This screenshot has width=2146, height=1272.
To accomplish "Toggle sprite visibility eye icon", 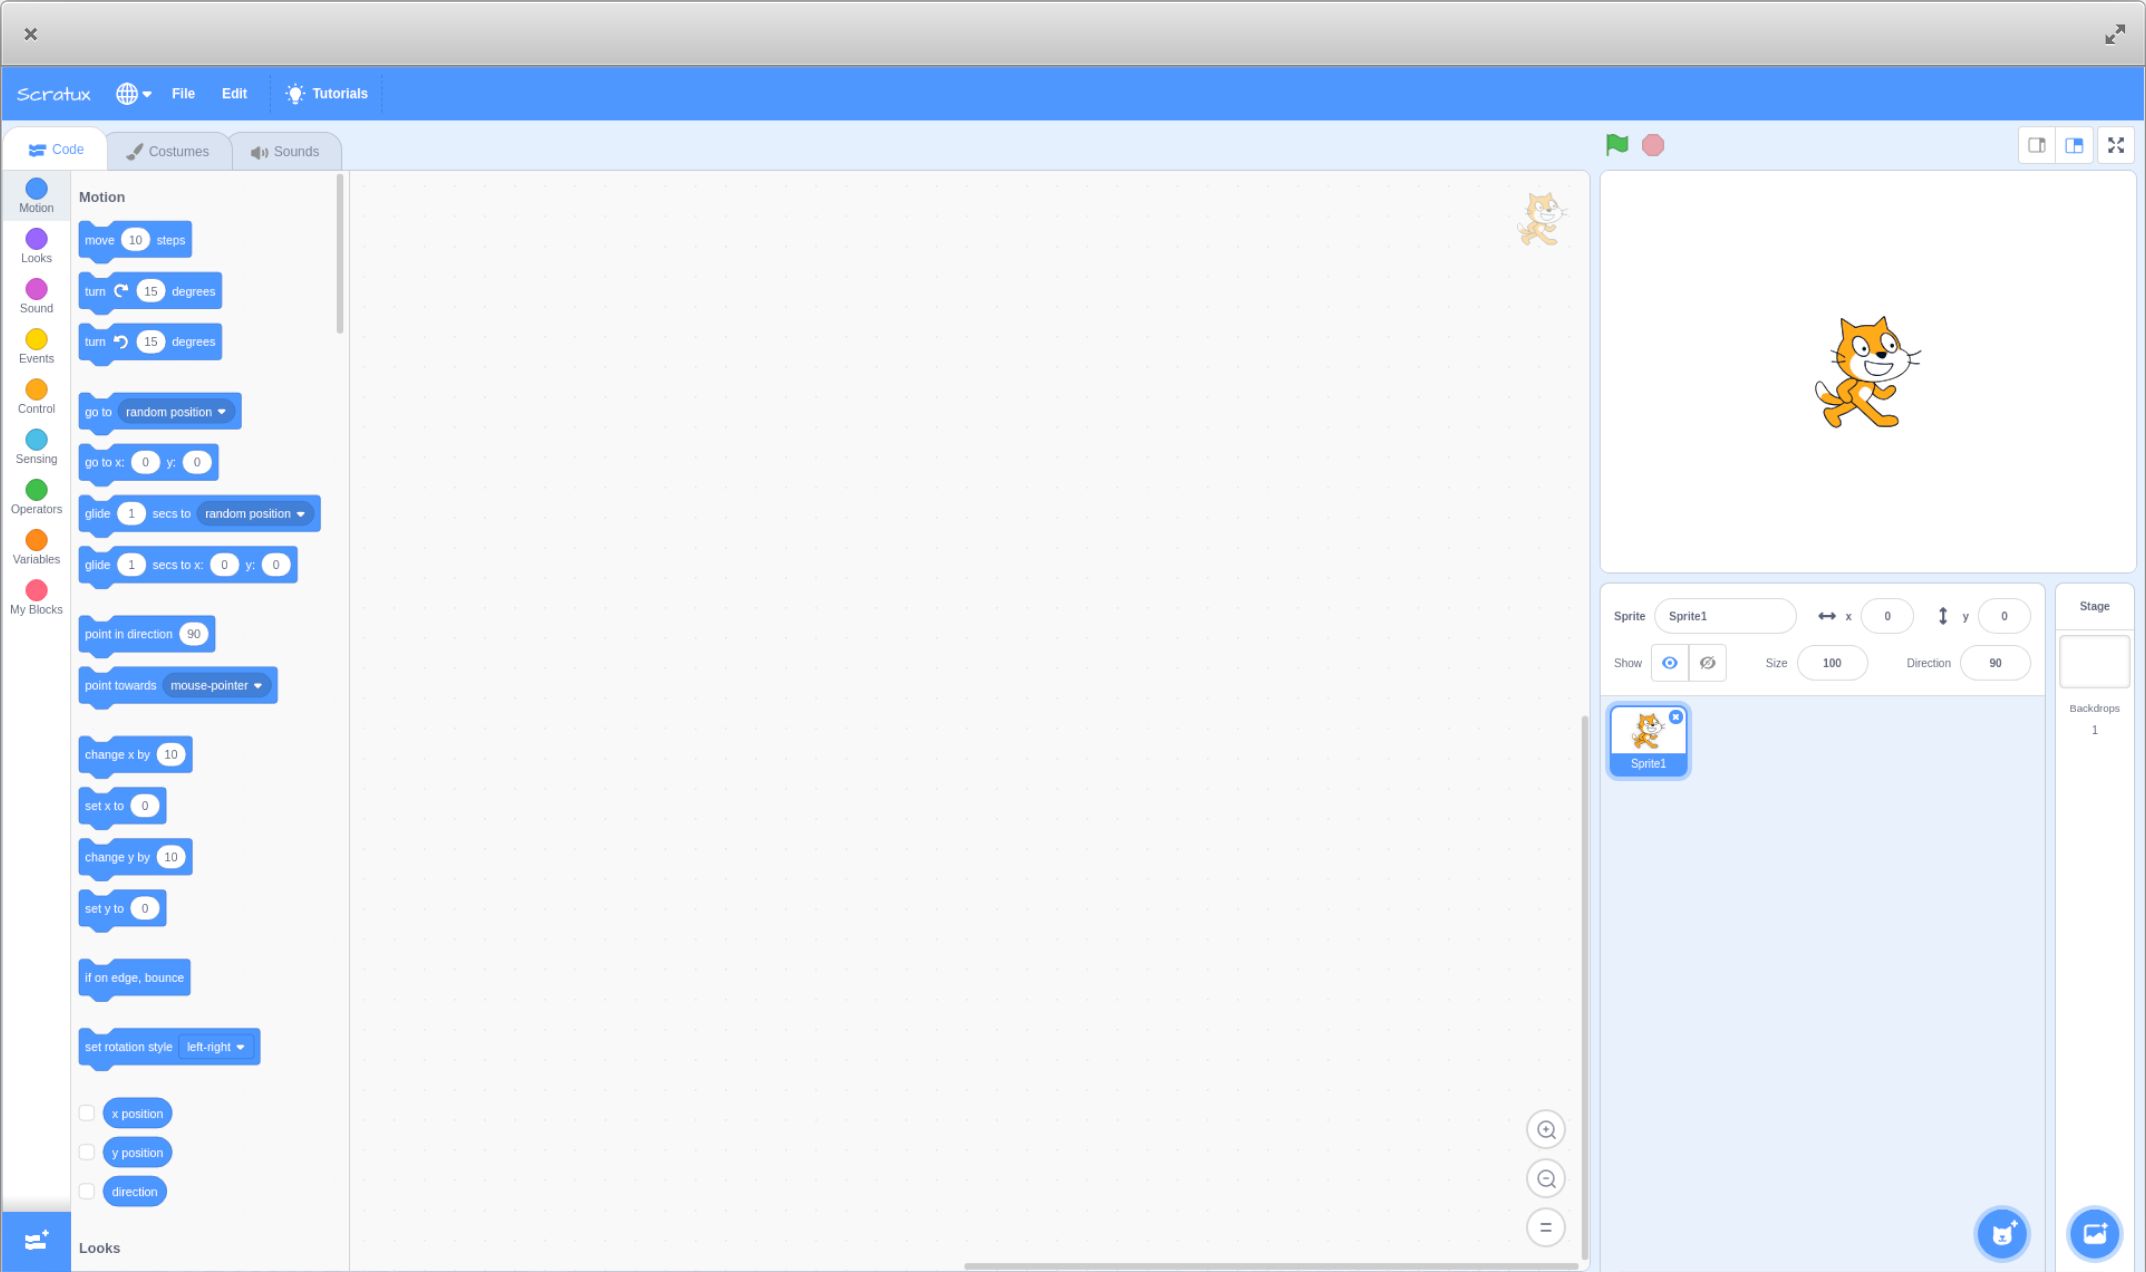I will tap(1669, 662).
